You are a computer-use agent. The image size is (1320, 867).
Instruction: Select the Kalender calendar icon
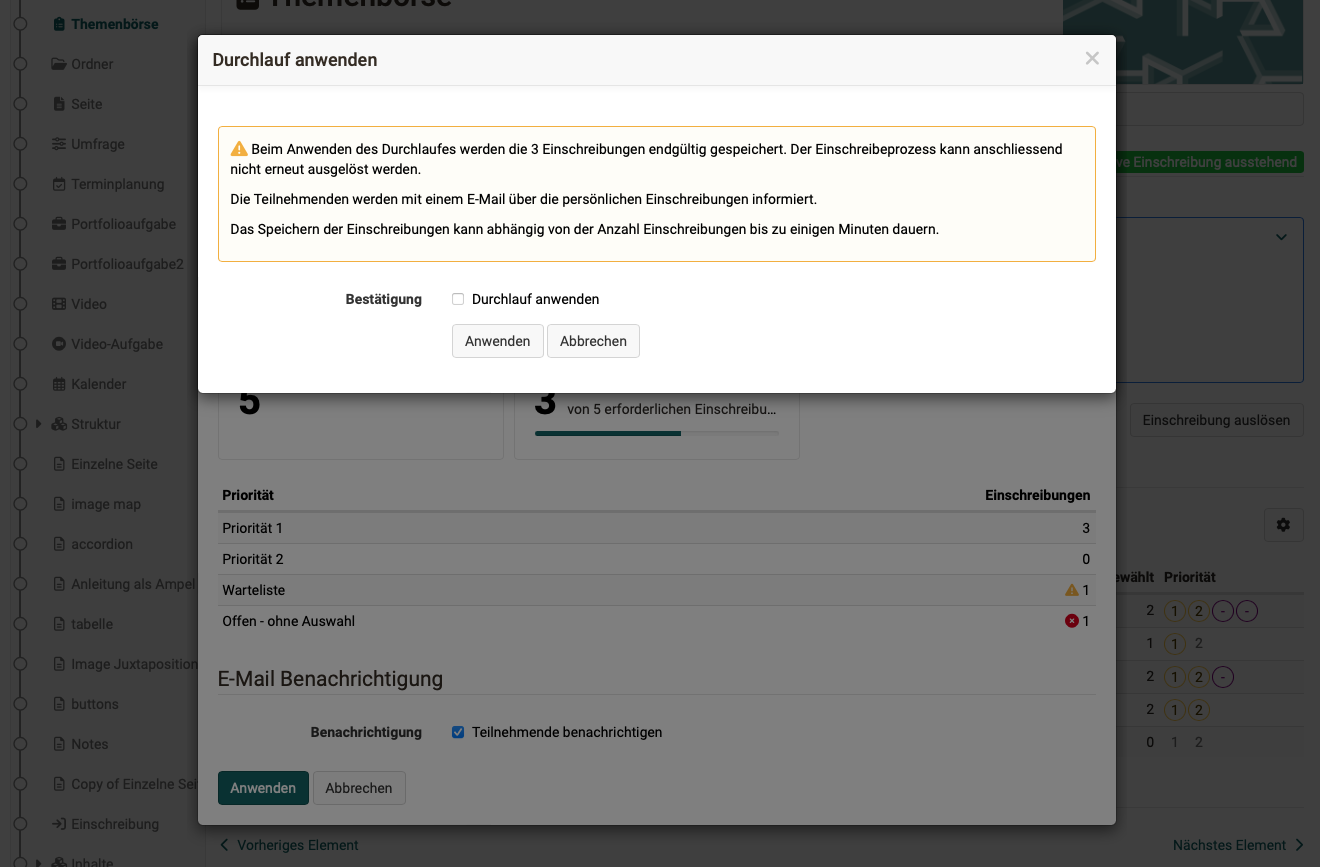[58, 383]
